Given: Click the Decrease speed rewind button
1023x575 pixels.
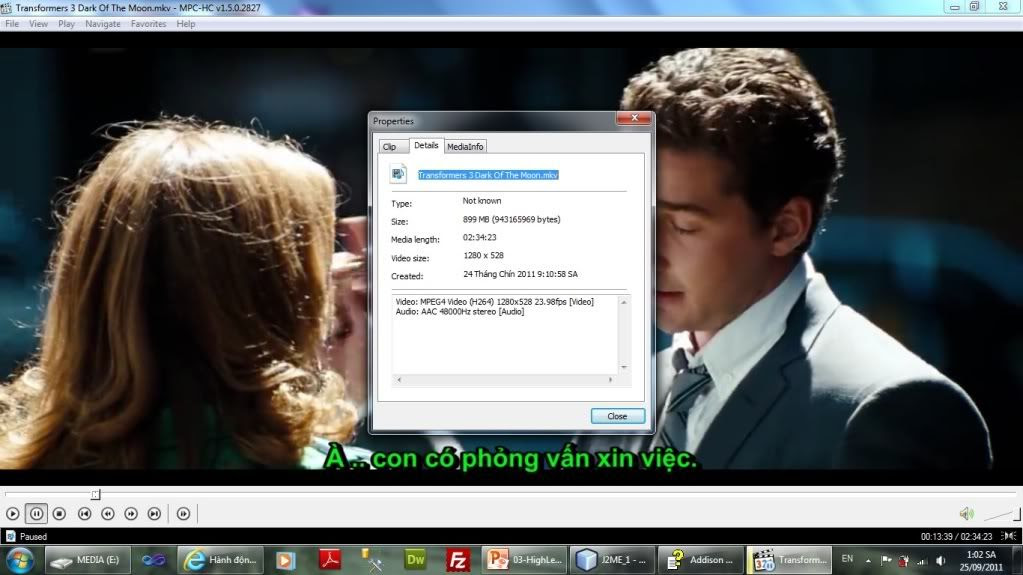Looking at the screenshot, I should click(108, 514).
